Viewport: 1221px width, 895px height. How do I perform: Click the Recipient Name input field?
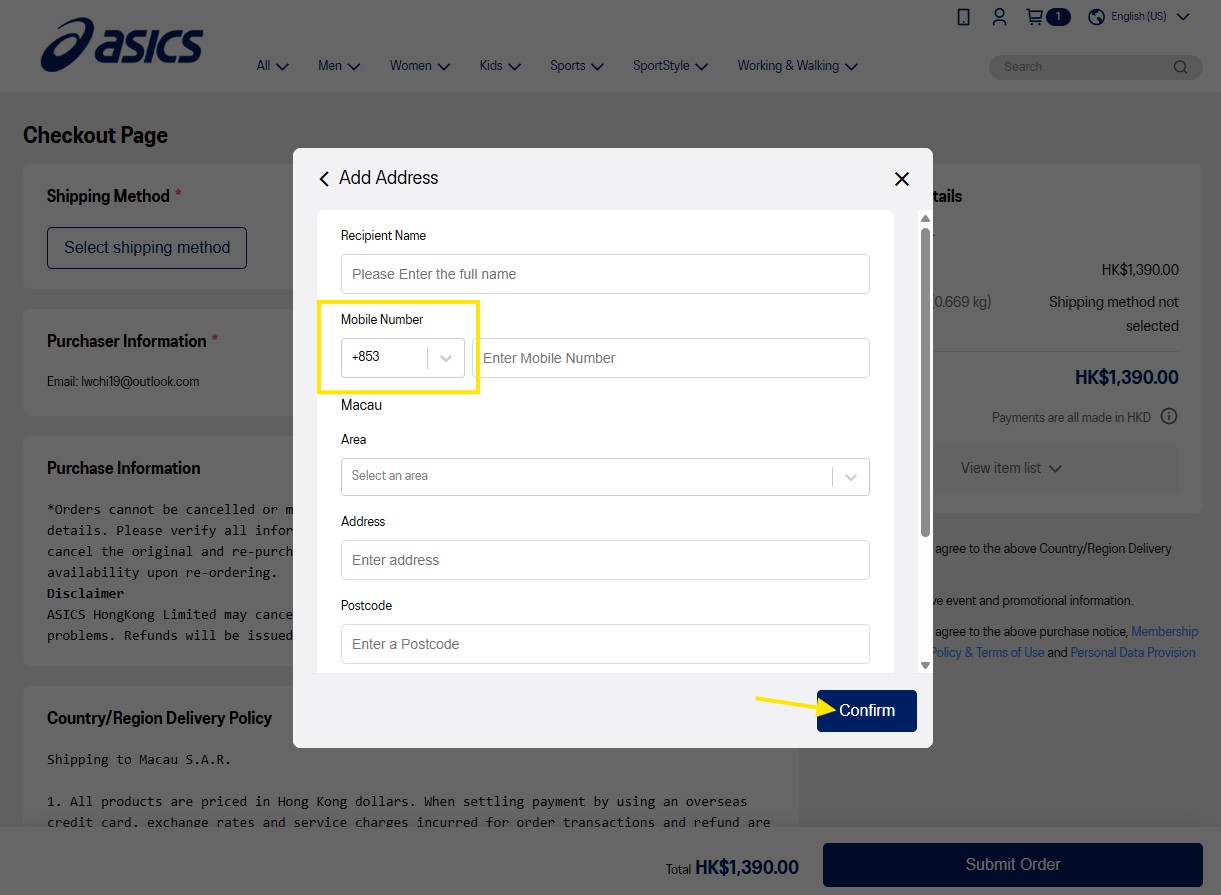pyautogui.click(x=605, y=274)
